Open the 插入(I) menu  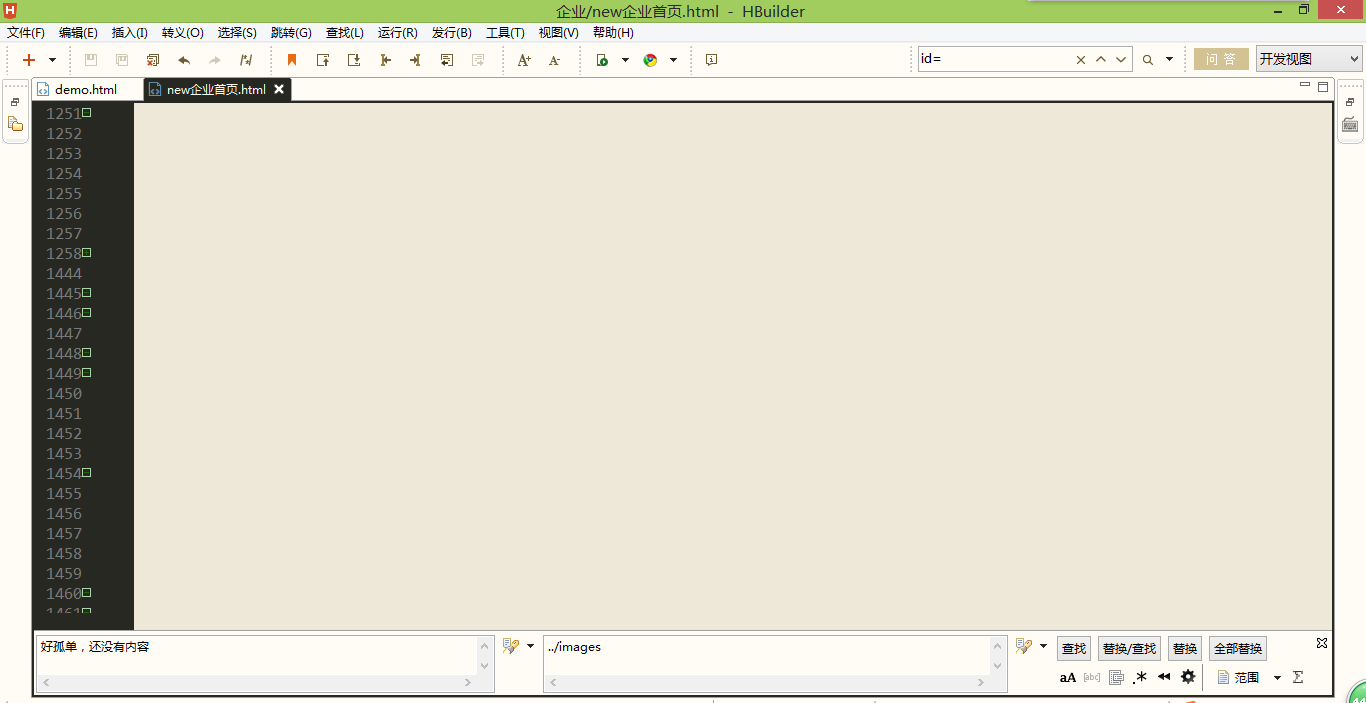click(x=130, y=33)
